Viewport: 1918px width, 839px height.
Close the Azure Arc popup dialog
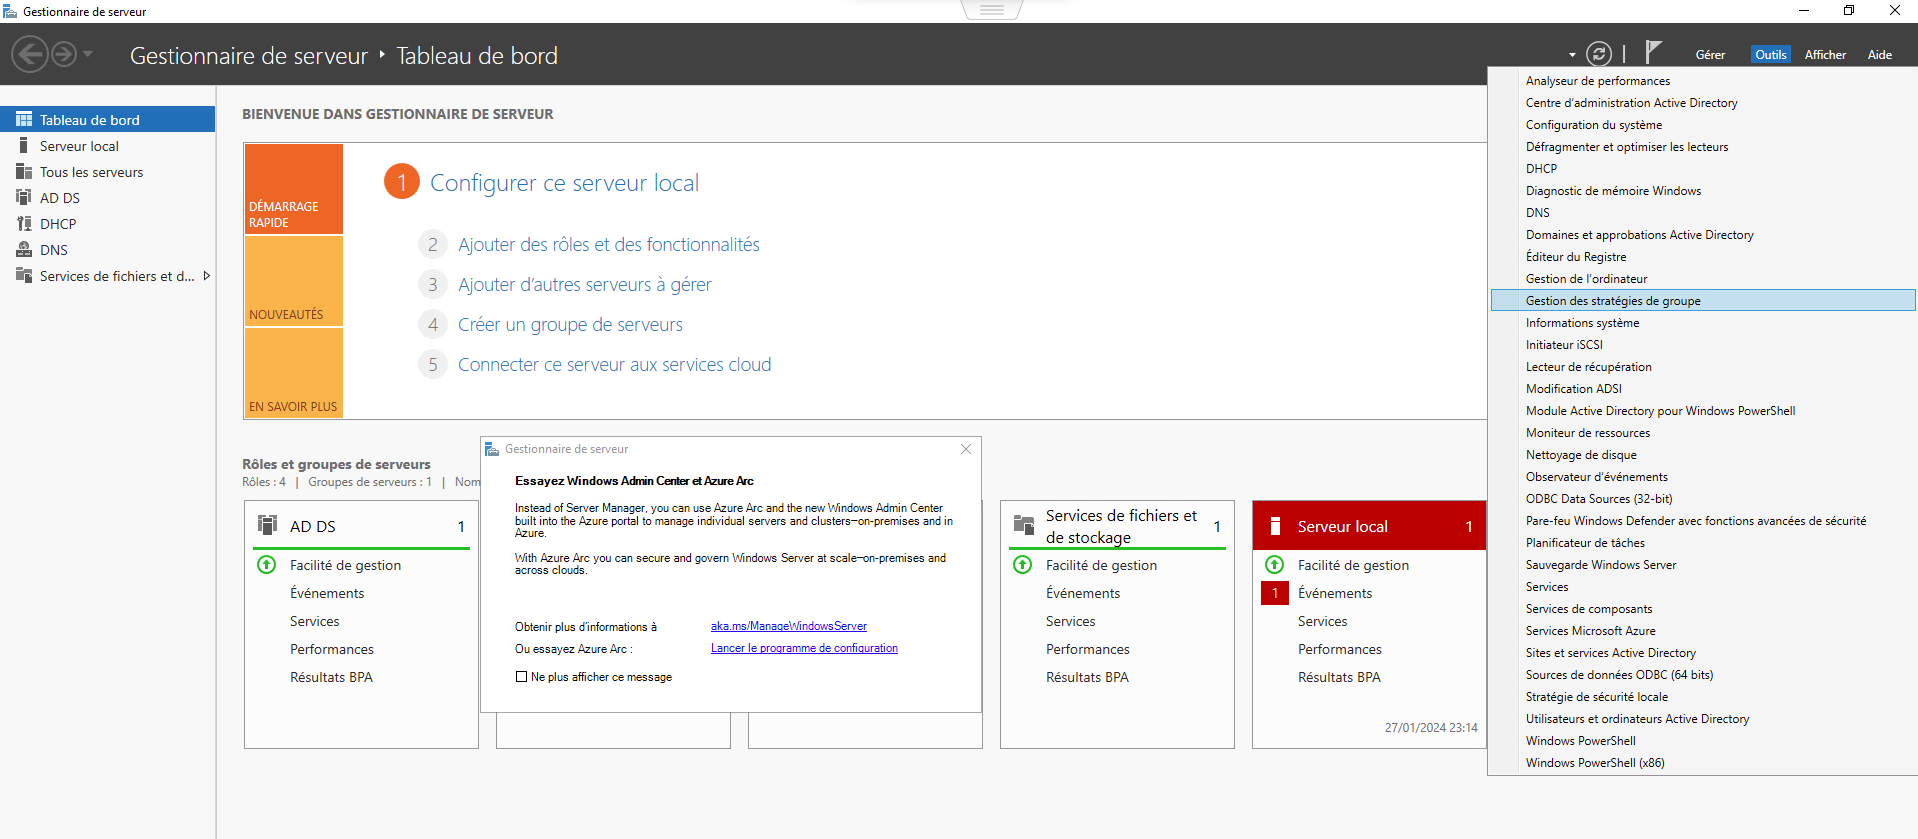point(966,449)
